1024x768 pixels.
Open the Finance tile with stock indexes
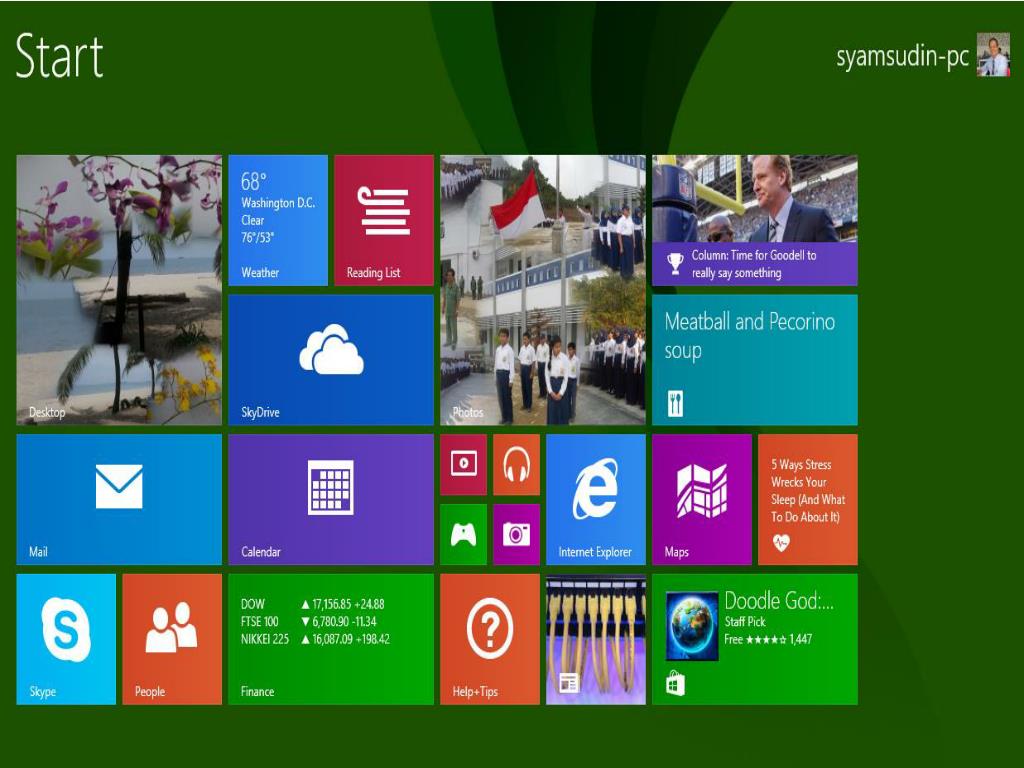331,639
